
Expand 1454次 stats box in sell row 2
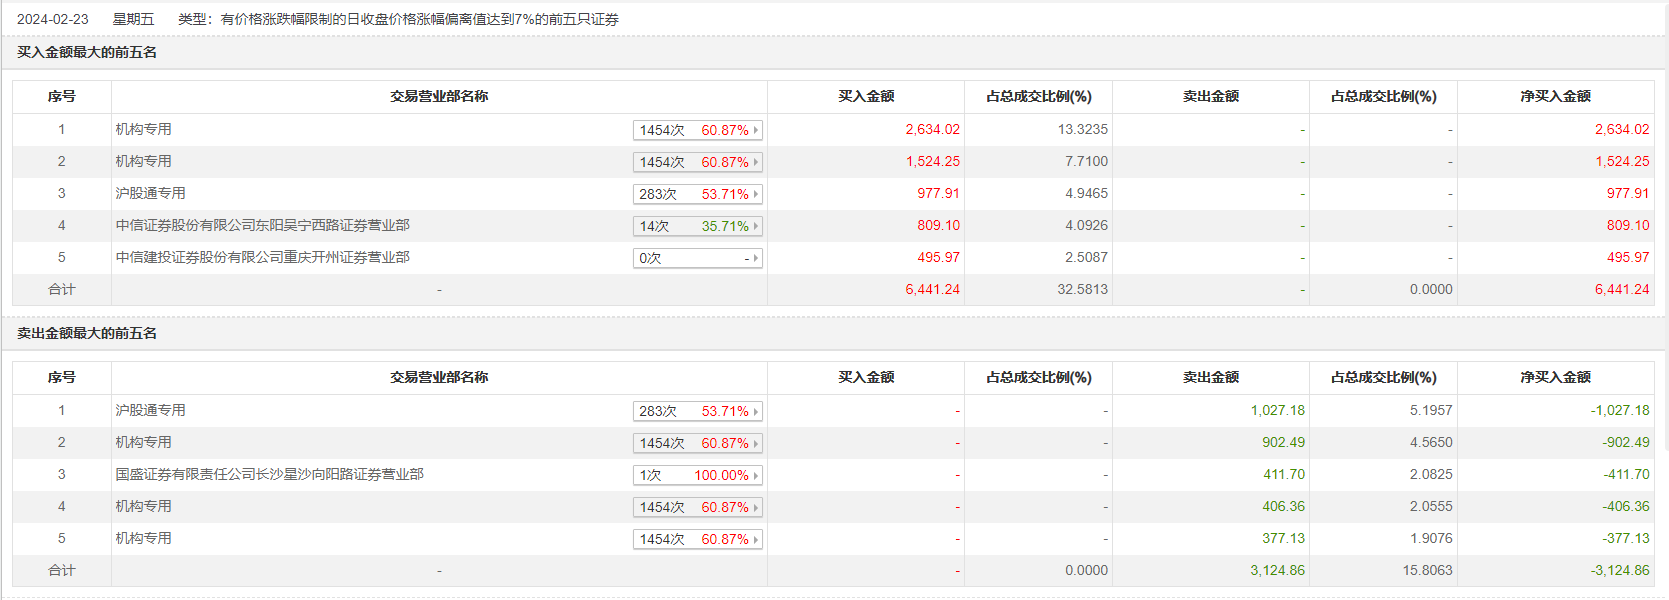[x=697, y=443]
